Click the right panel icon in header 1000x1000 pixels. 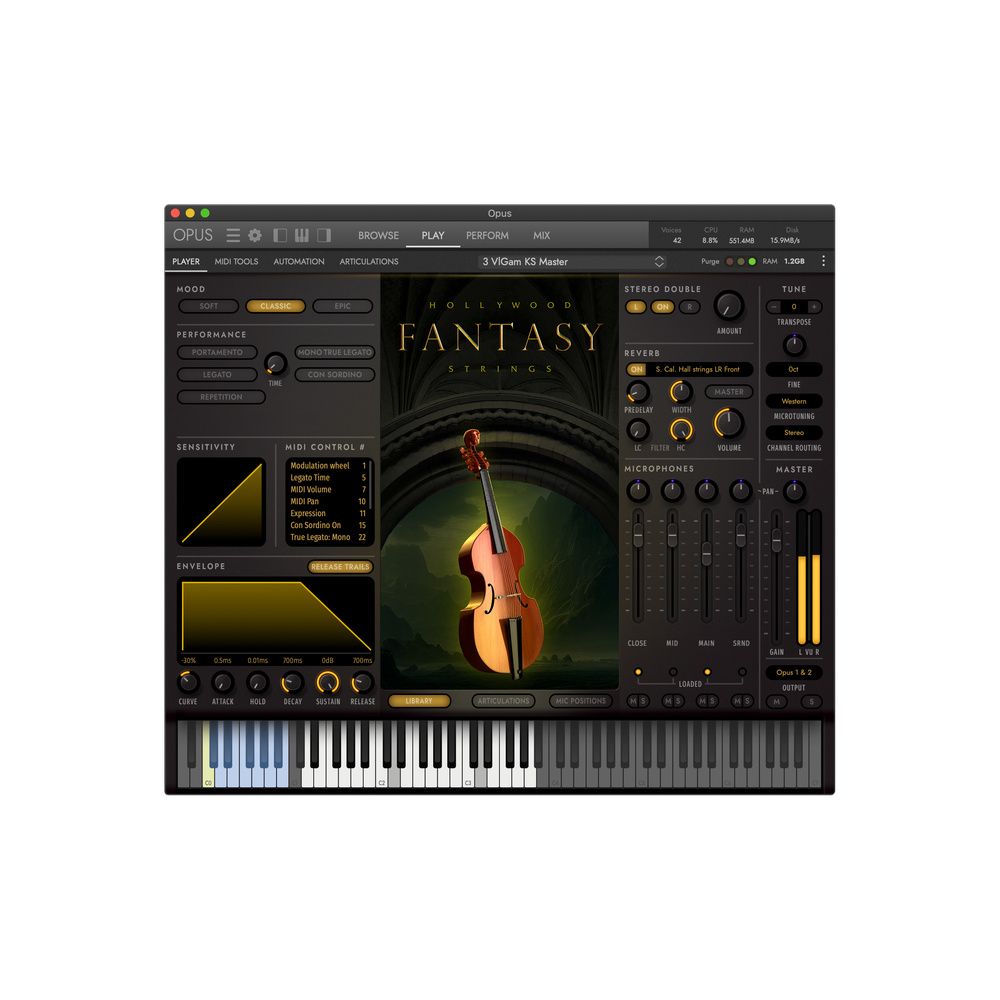(324, 236)
